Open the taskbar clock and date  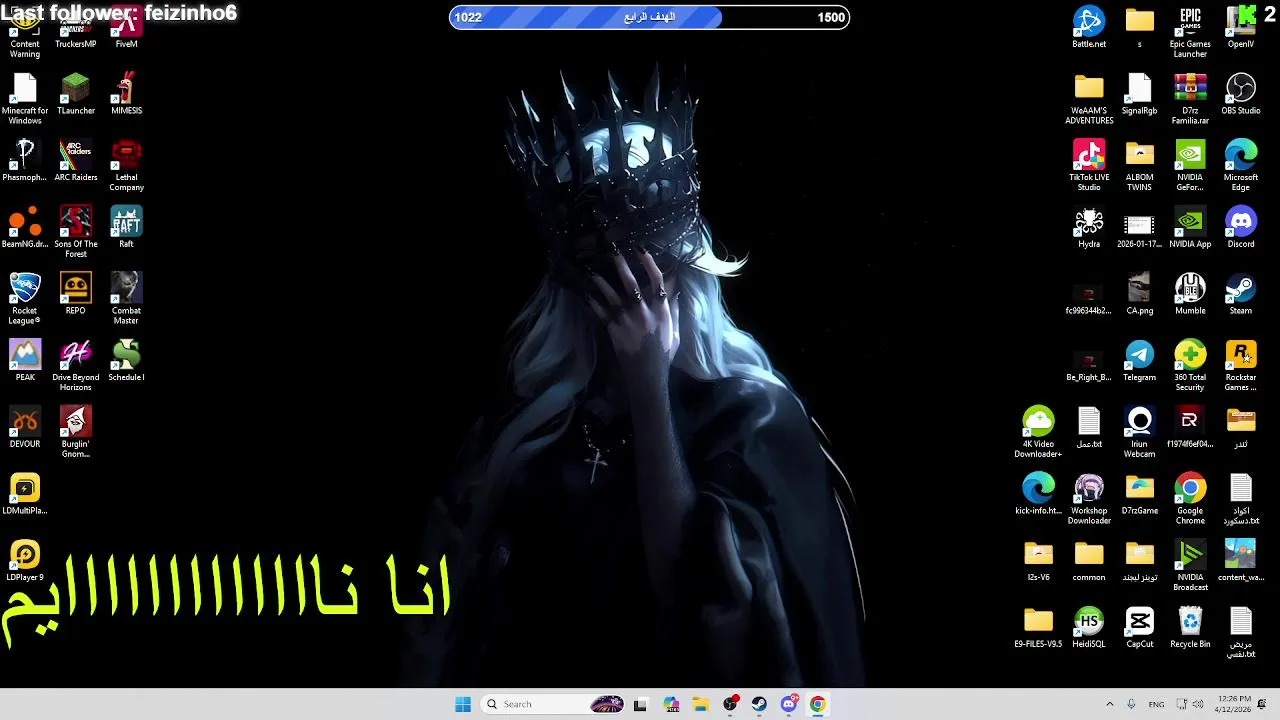pyautogui.click(x=1235, y=704)
